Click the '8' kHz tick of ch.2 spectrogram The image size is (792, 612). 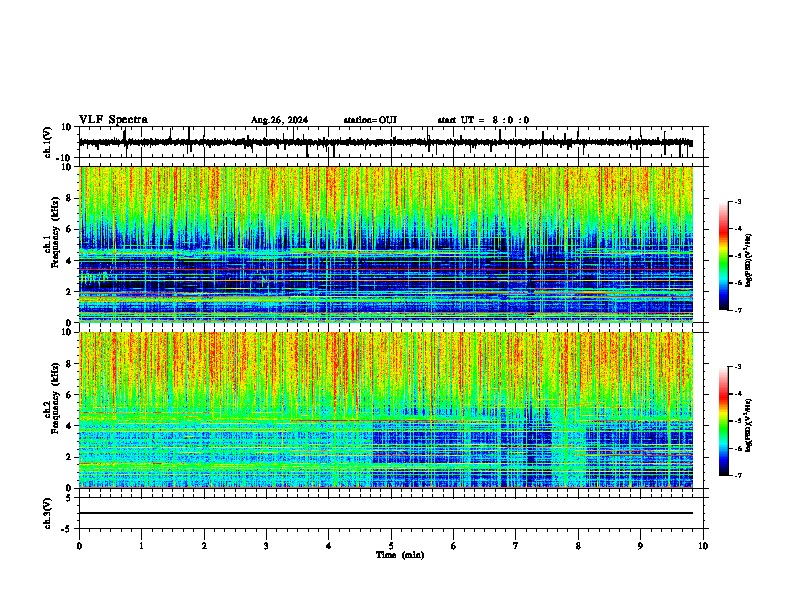[x=70, y=364]
